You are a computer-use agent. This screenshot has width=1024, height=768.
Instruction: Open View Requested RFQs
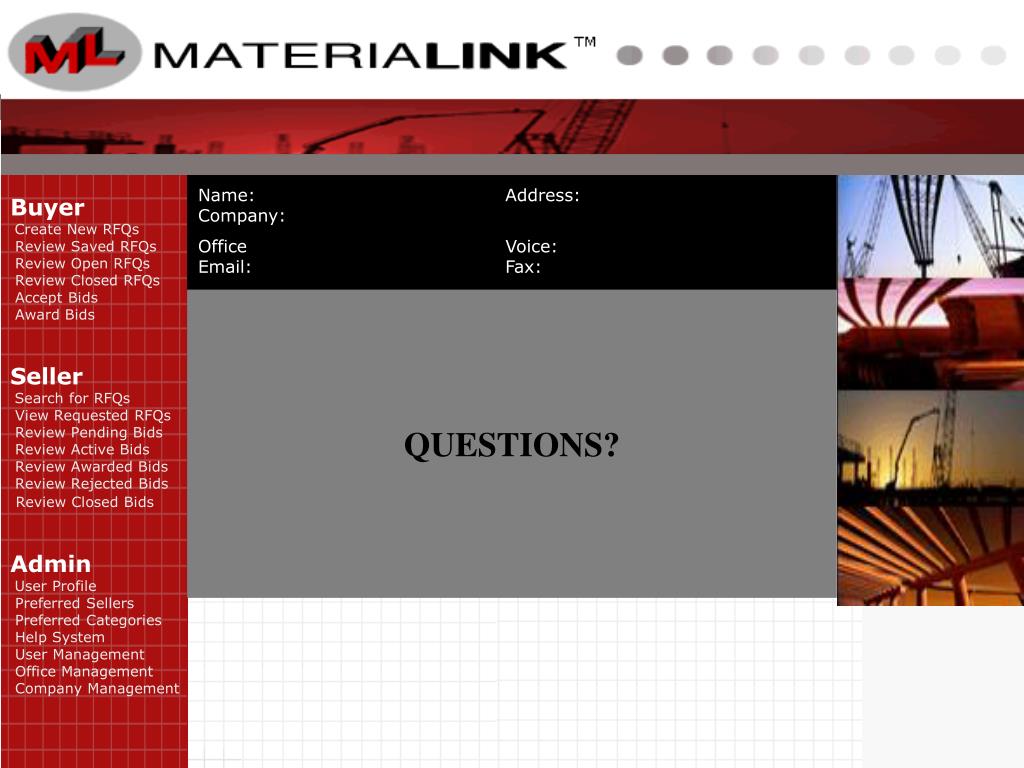tap(93, 415)
